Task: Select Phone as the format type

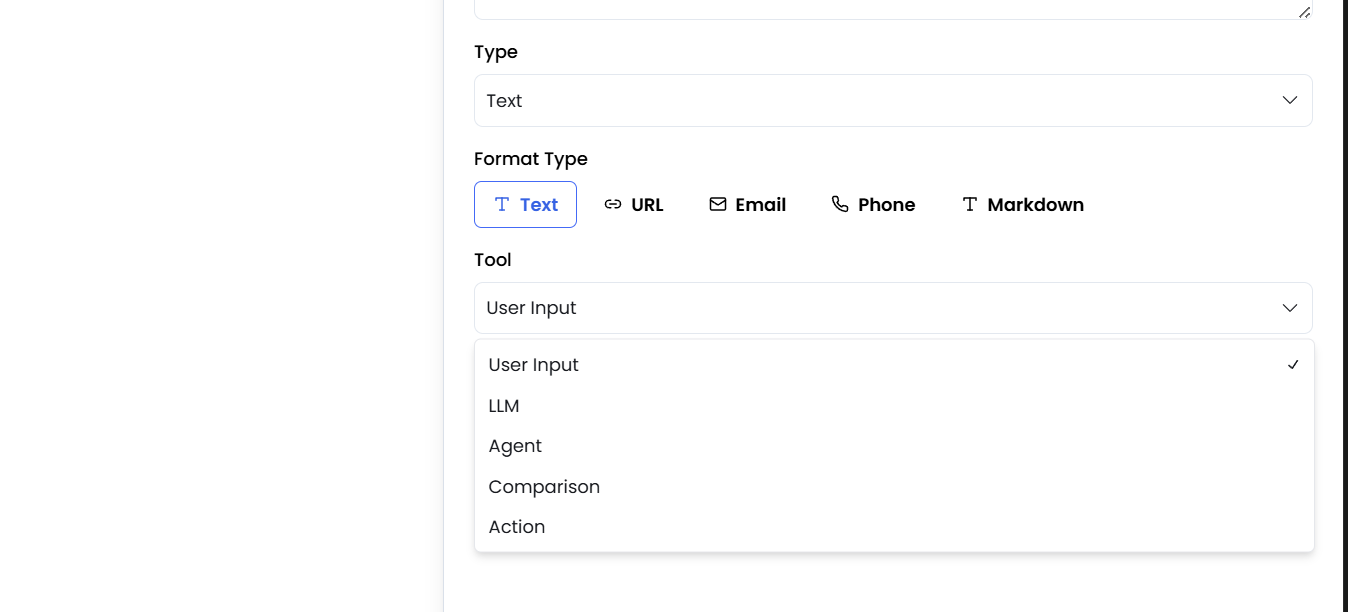Action: [874, 204]
